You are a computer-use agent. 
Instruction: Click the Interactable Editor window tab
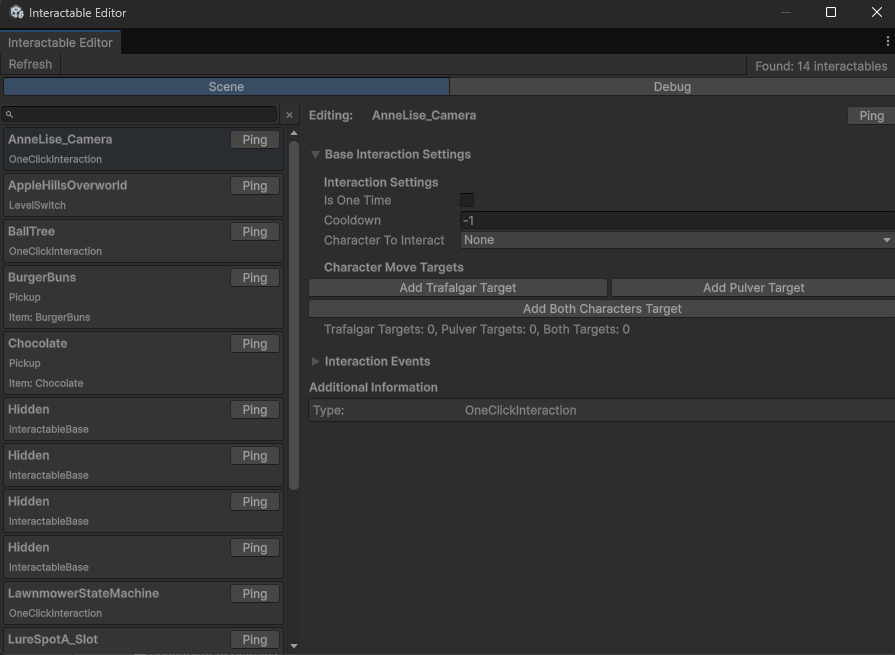(x=60, y=42)
